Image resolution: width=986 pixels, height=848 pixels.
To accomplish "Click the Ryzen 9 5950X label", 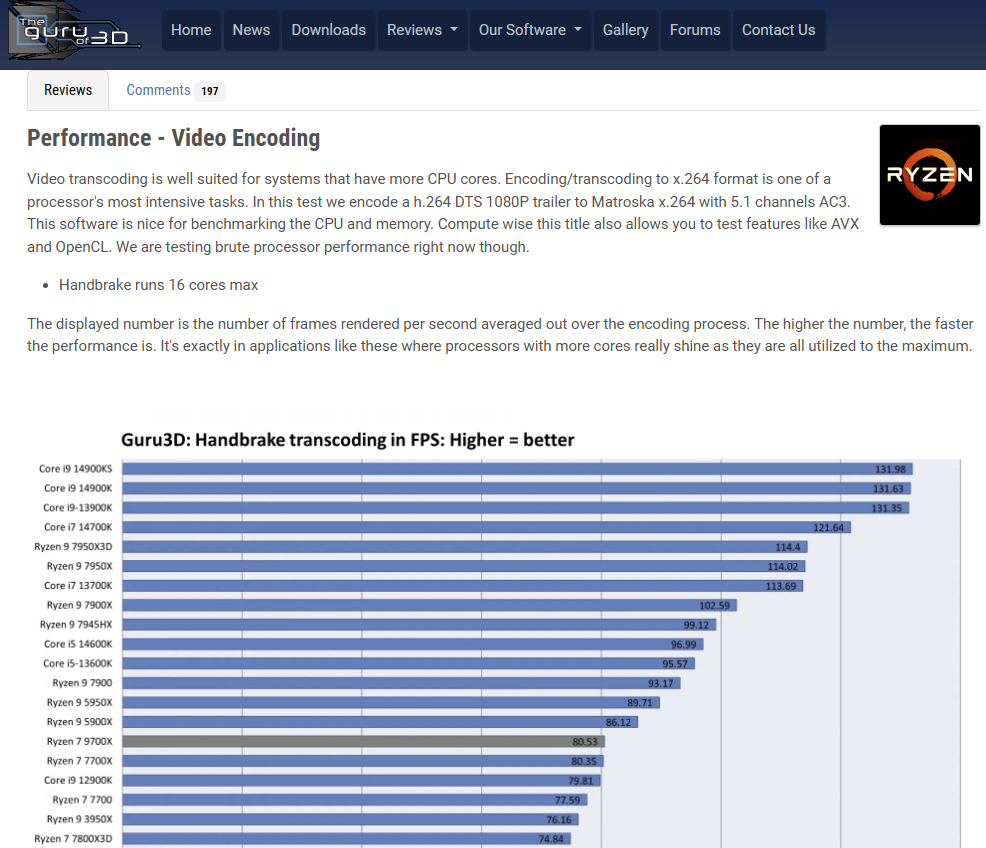I will 79,703.
